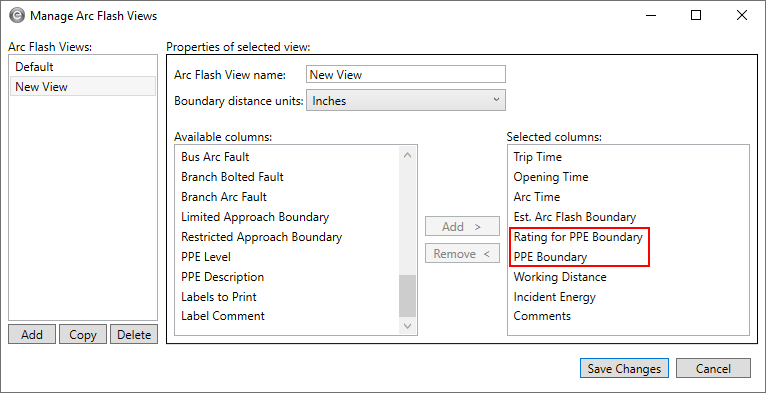Choose Incident Energy selected column
The image size is (766, 393).
554,297
